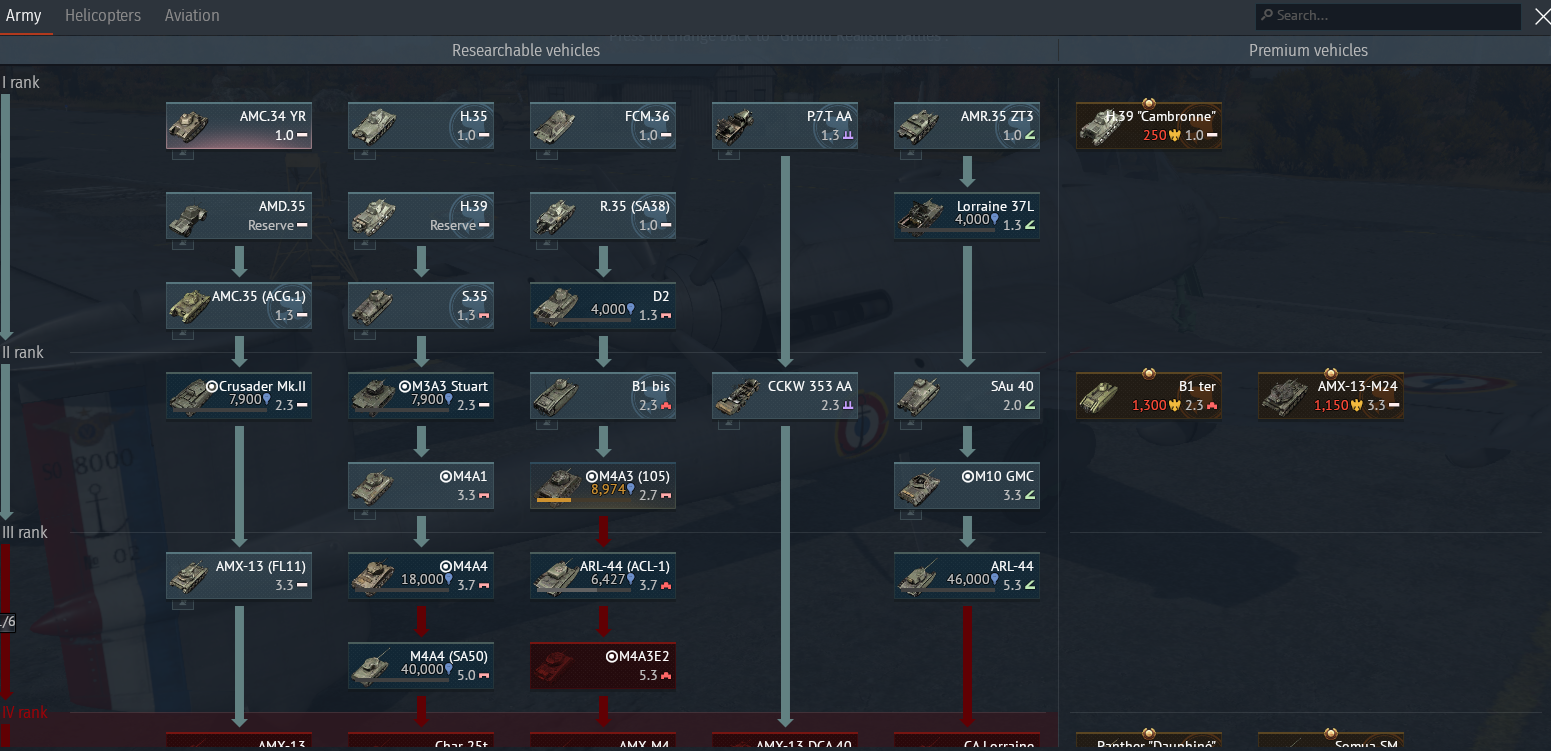Select the locked red M4A3E2 card
The width and height of the screenshot is (1551, 751).
[603, 666]
